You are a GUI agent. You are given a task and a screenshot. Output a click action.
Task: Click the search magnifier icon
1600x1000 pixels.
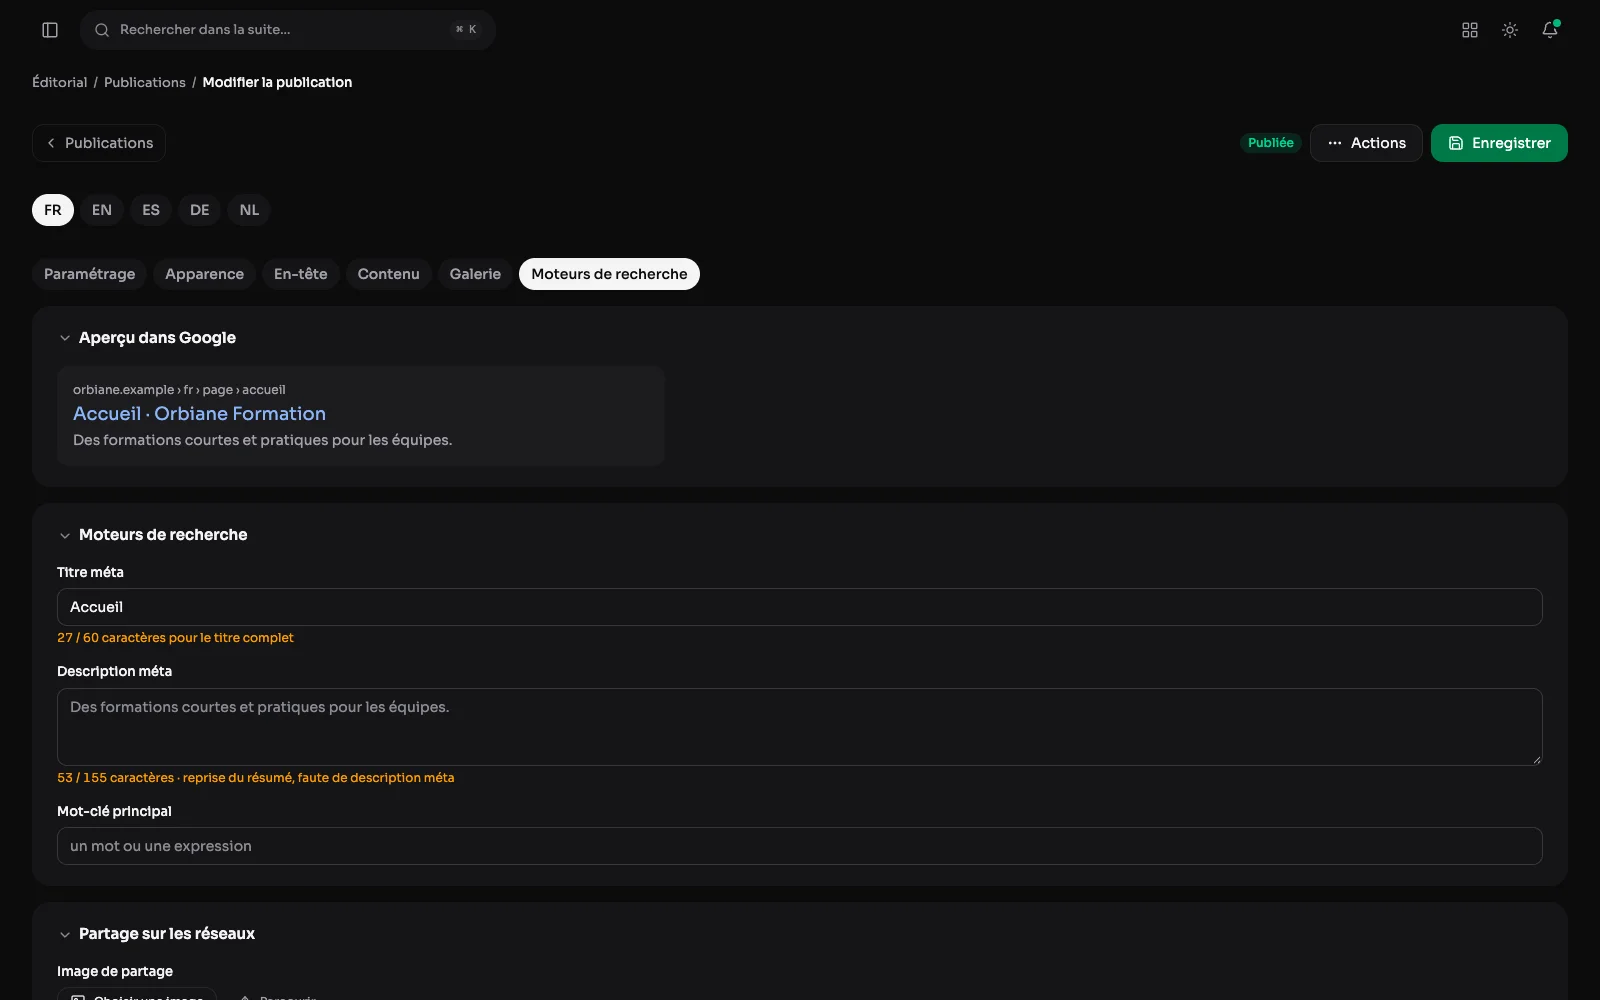(x=102, y=30)
